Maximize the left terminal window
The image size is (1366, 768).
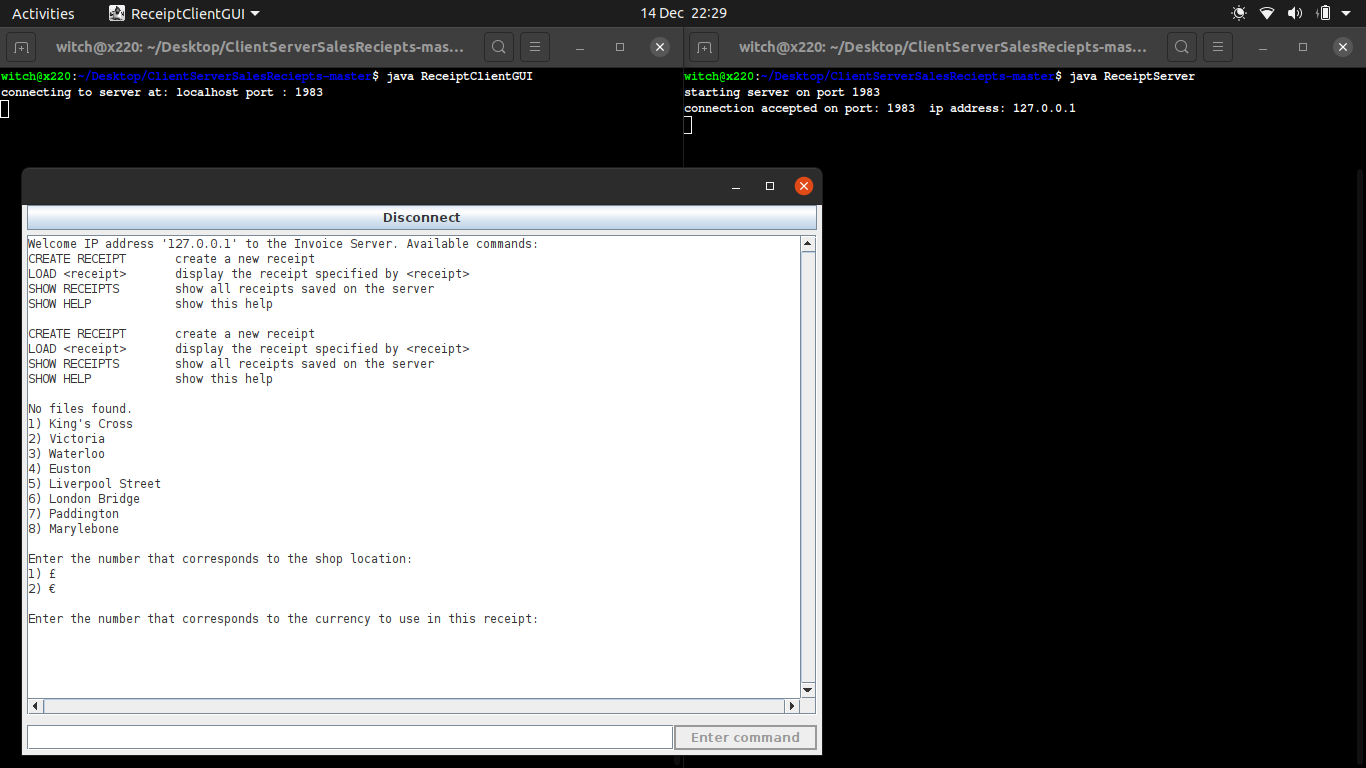point(620,47)
